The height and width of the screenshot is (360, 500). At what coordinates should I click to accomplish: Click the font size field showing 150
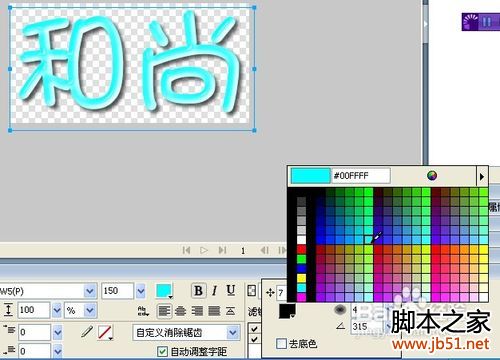[118, 291]
